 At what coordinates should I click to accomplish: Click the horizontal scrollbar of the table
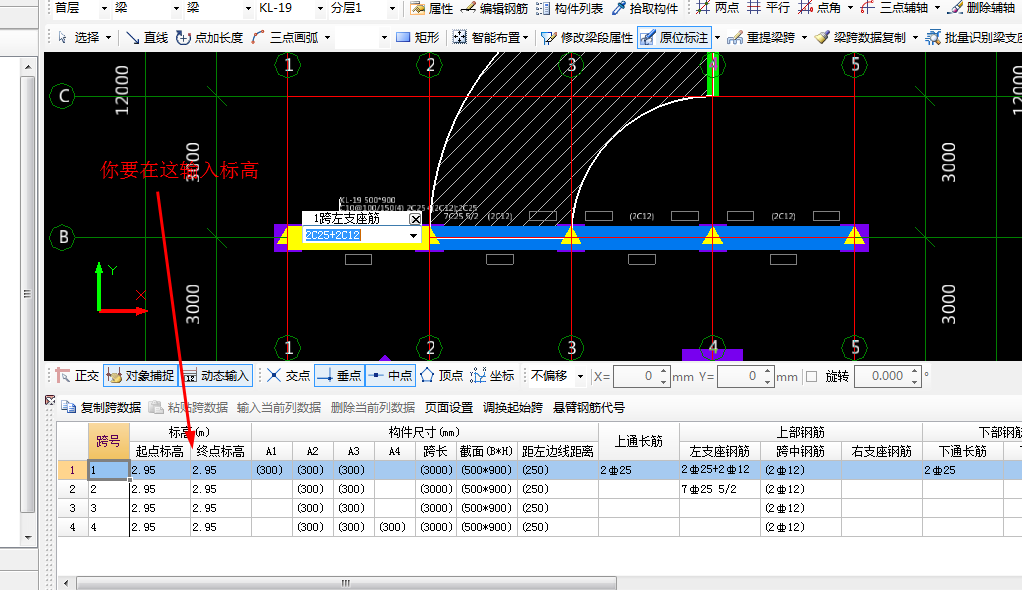click(x=345, y=583)
